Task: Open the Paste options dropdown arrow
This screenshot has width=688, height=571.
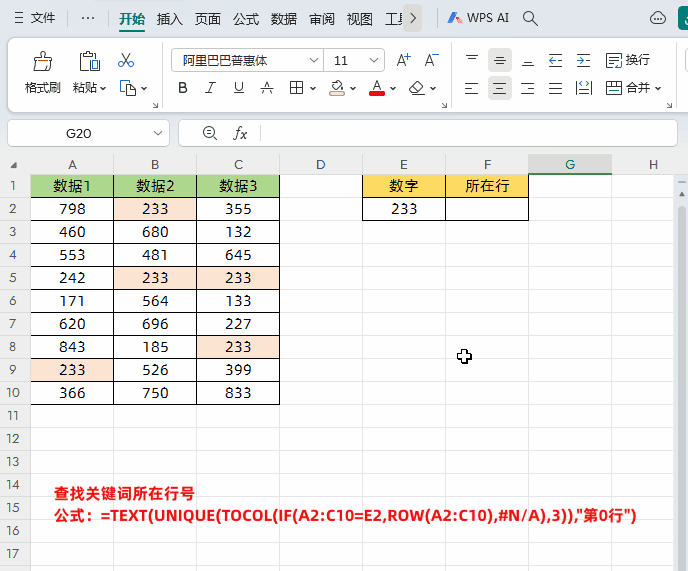Action: pos(103,89)
